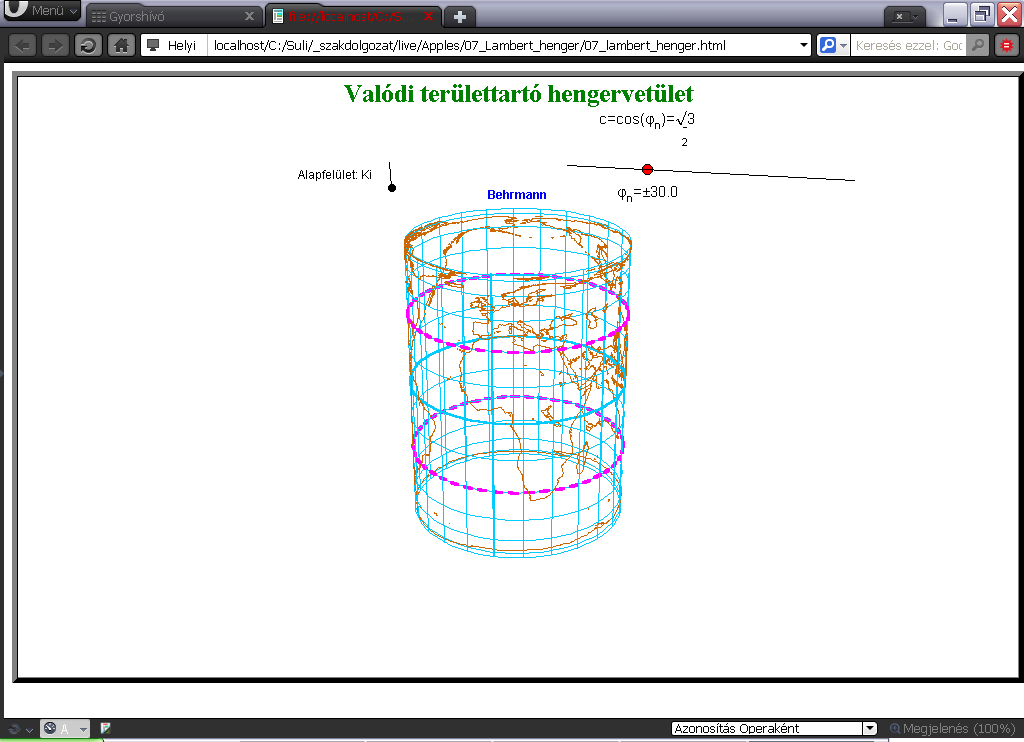Click the Keresés ezzel search field

(908, 46)
